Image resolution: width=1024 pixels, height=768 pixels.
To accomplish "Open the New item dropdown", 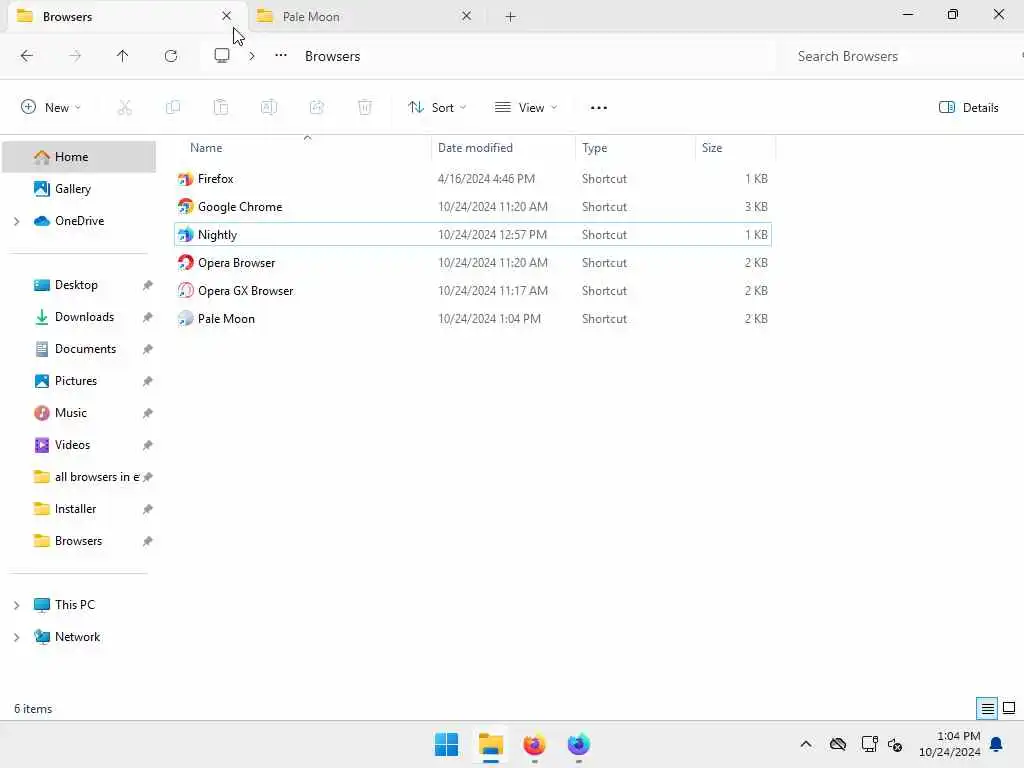I will click(51, 108).
